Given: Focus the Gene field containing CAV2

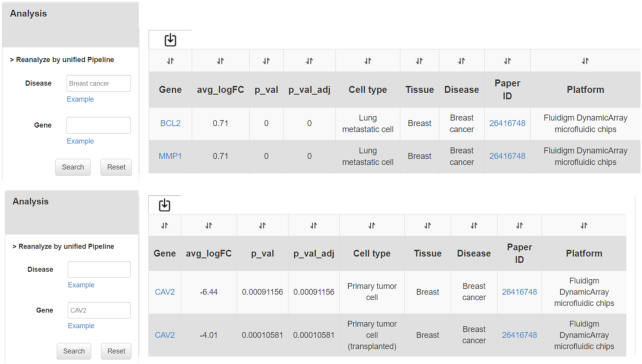Looking at the screenshot, I should click(99, 310).
